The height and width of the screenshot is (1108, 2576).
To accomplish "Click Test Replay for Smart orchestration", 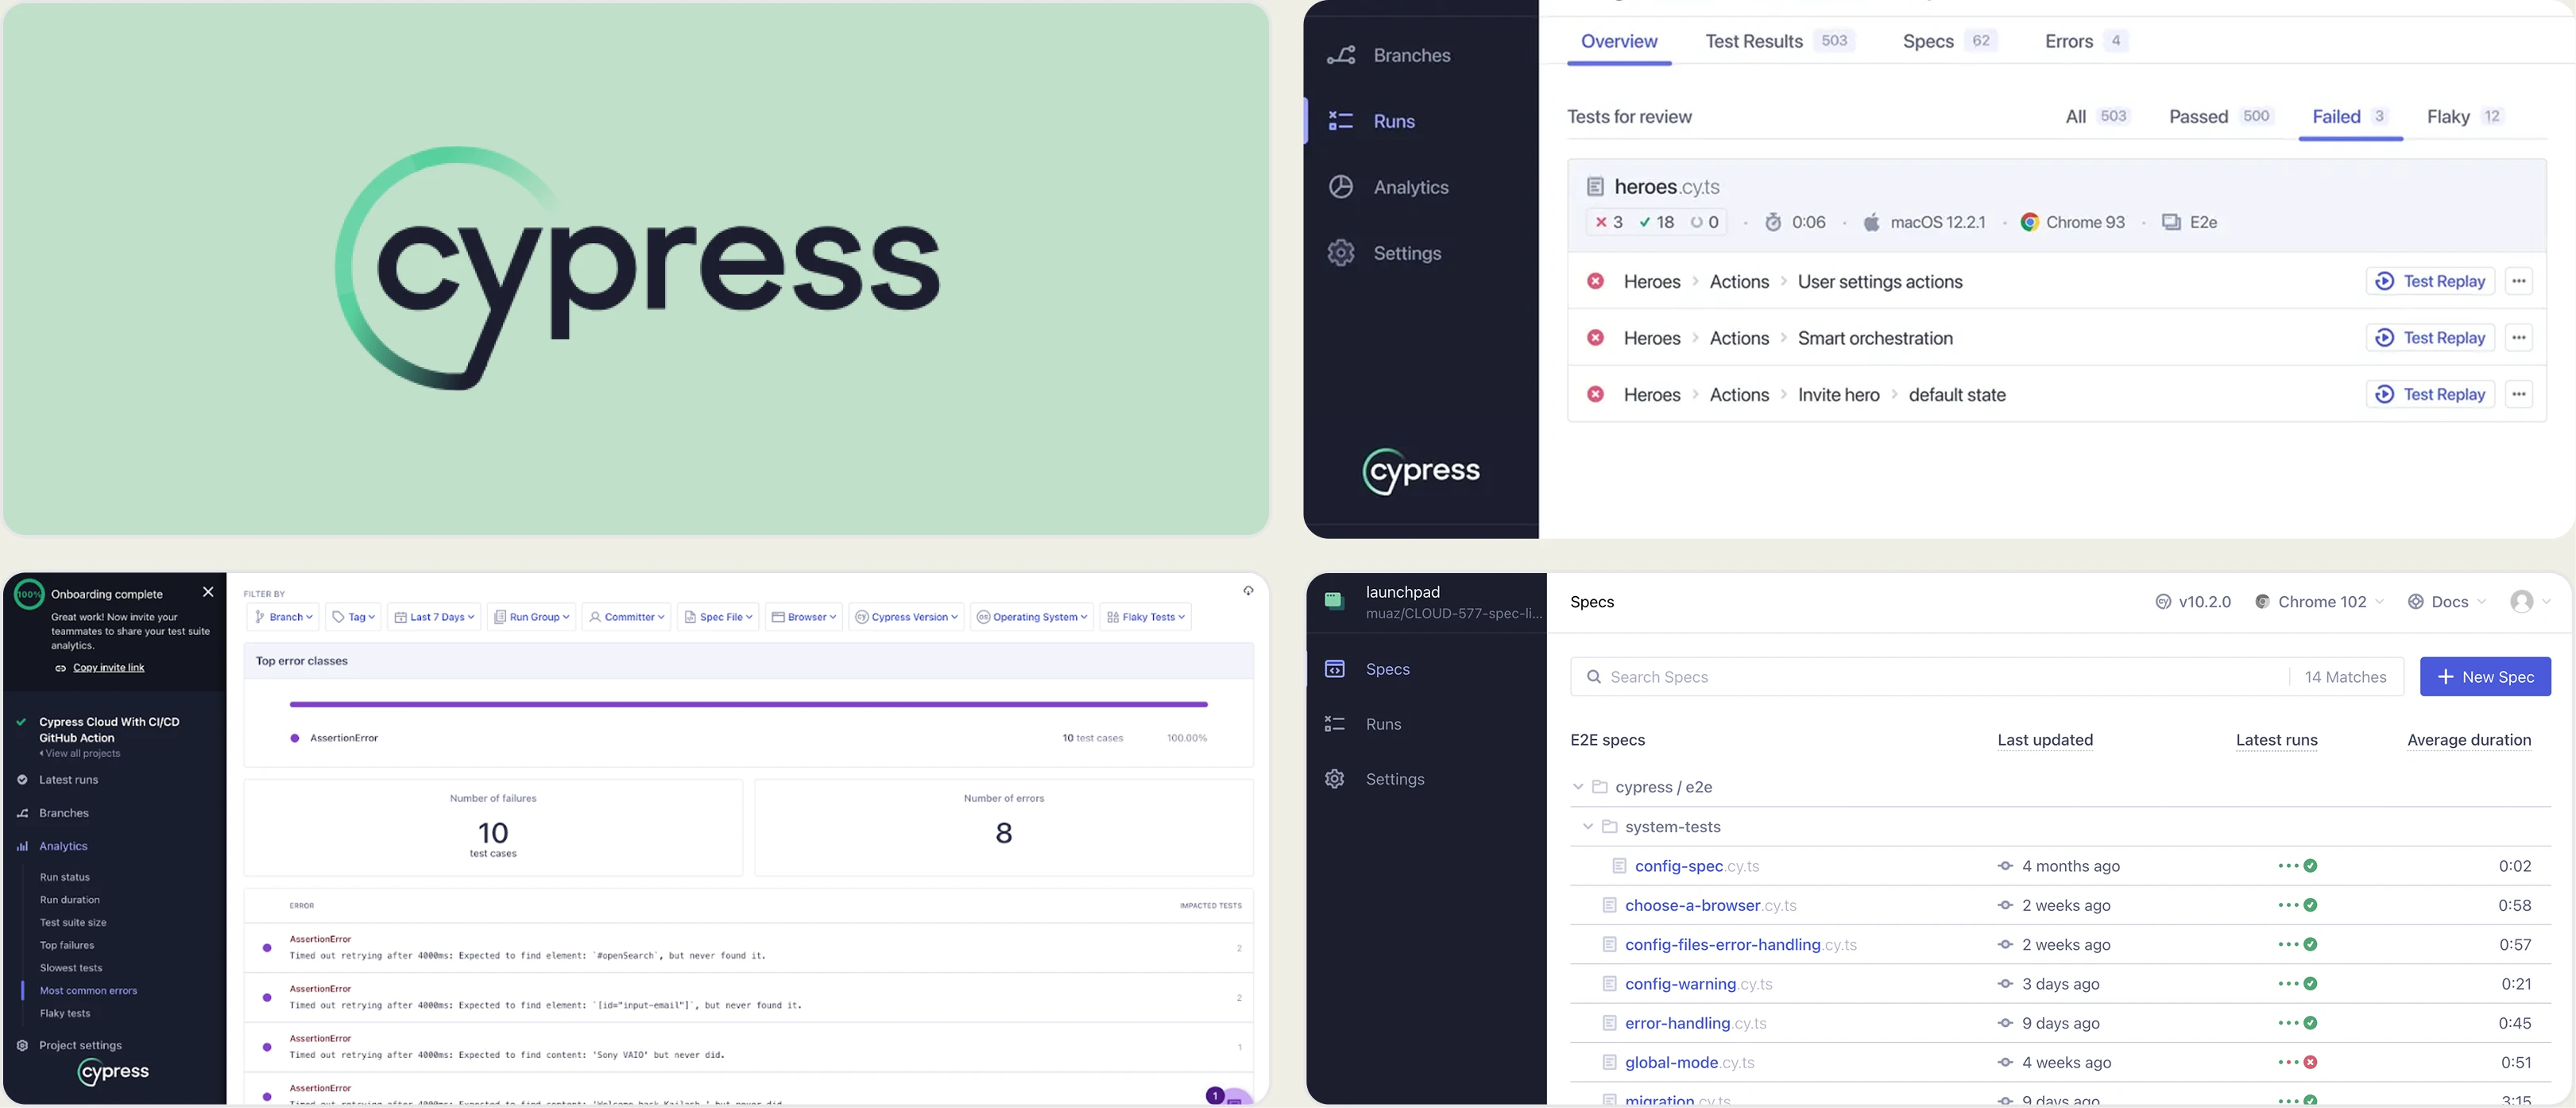I will point(2430,338).
